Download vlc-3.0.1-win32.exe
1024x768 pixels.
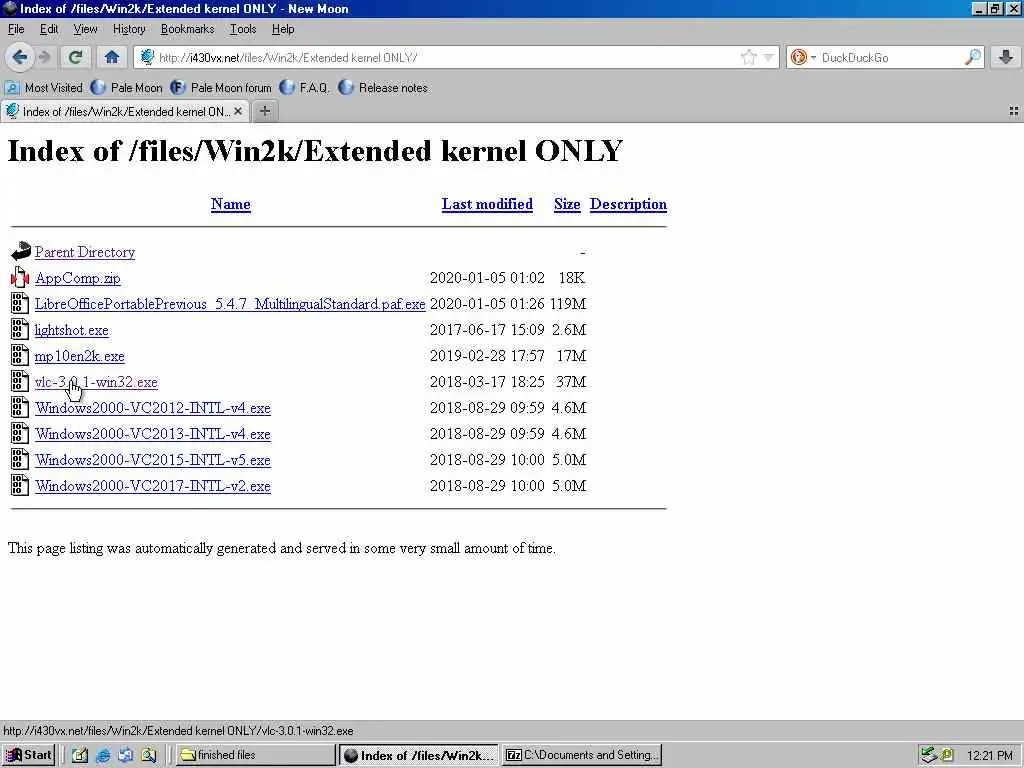(96, 382)
